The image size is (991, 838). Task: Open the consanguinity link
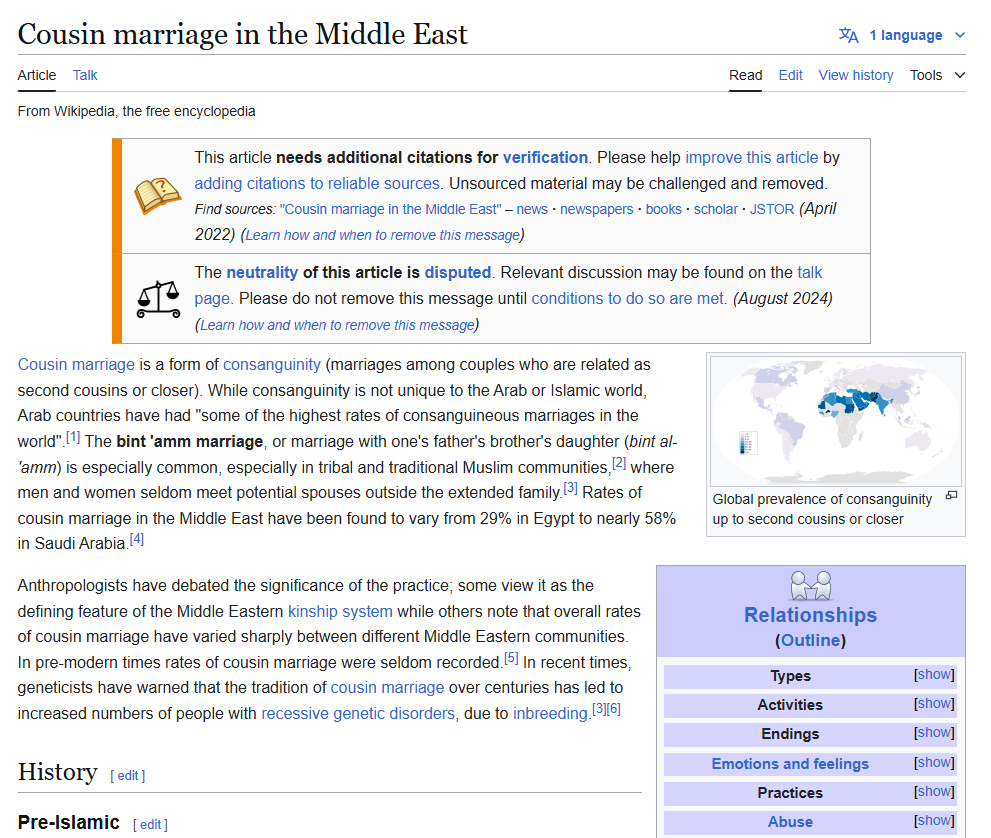(272, 365)
